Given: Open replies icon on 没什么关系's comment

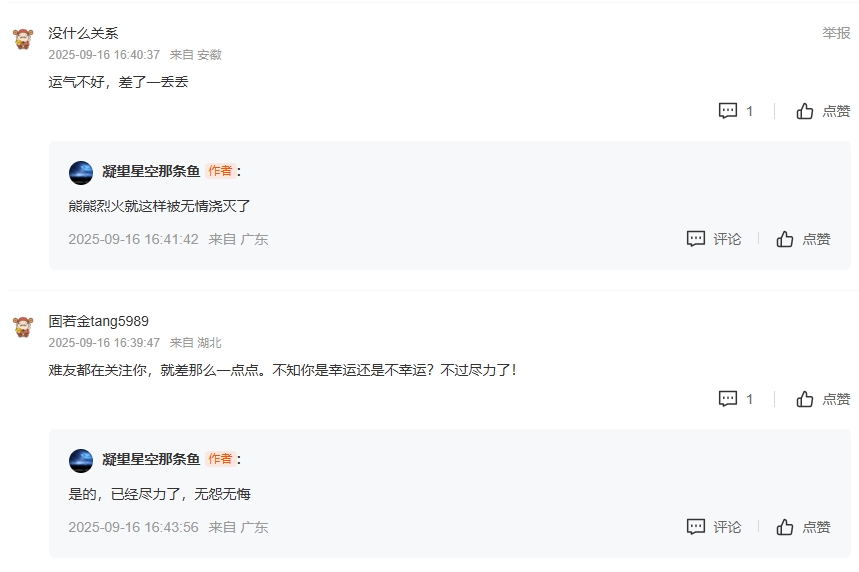Looking at the screenshot, I should pyautogui.click(x=728, y=111).
